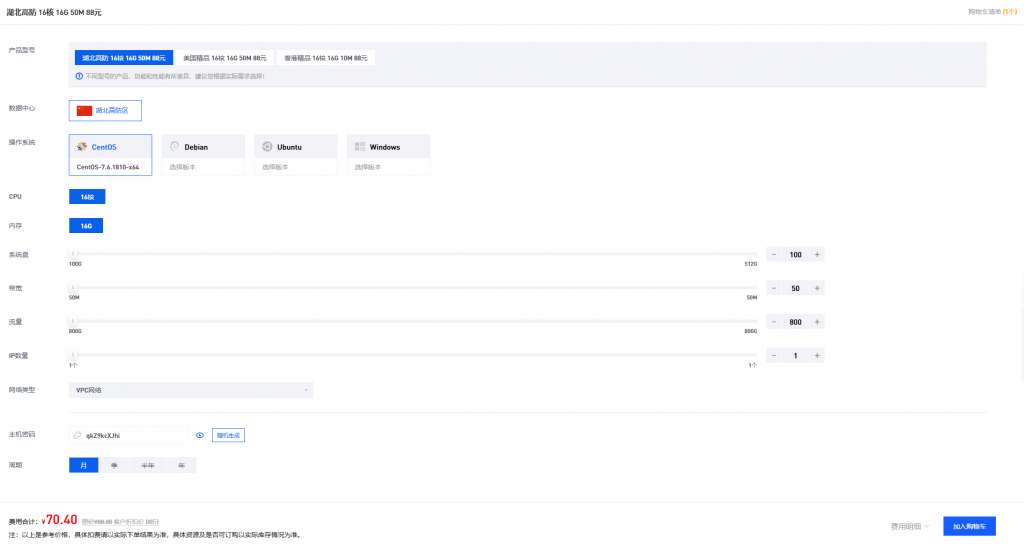Switch to 美国精品 16核 16G product tab
Image resolution: width=1024 pixels, height=546 pixels.
pyautogui.click(x=224, y=58)
